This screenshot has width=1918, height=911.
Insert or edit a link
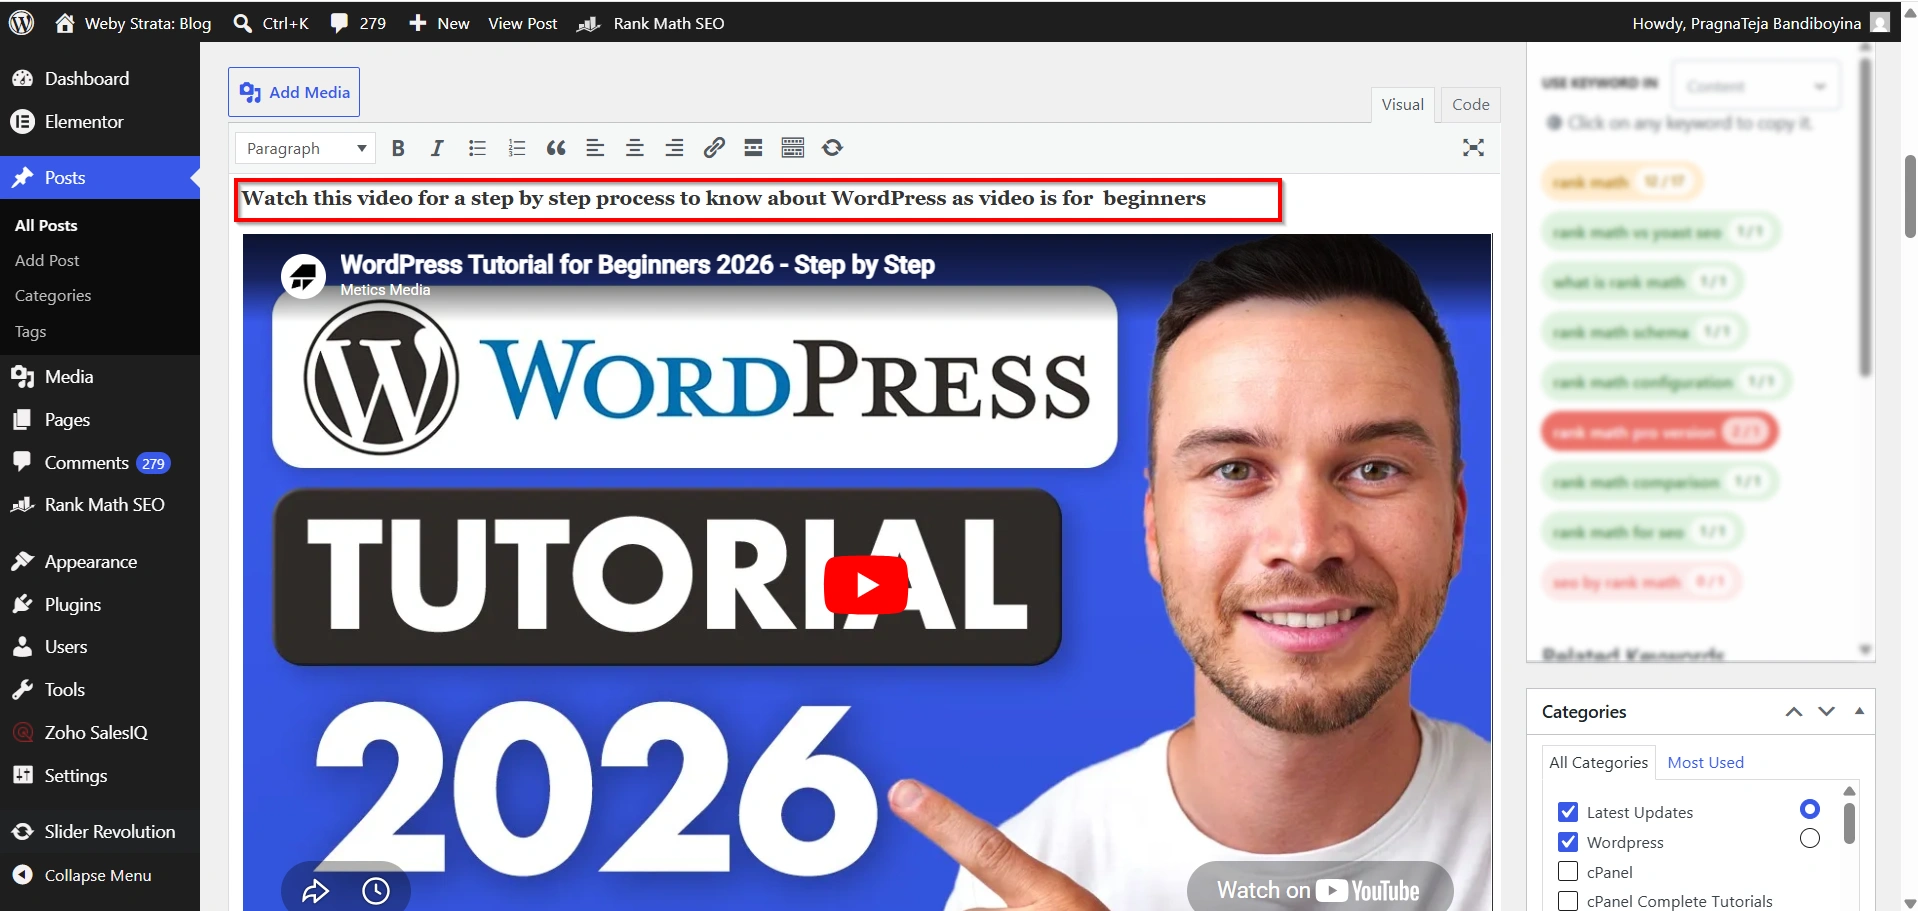tap(714, 148)
